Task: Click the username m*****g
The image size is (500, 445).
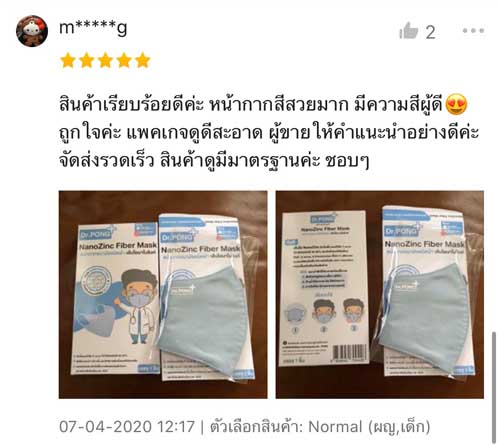Action: [x=93, y=28]
